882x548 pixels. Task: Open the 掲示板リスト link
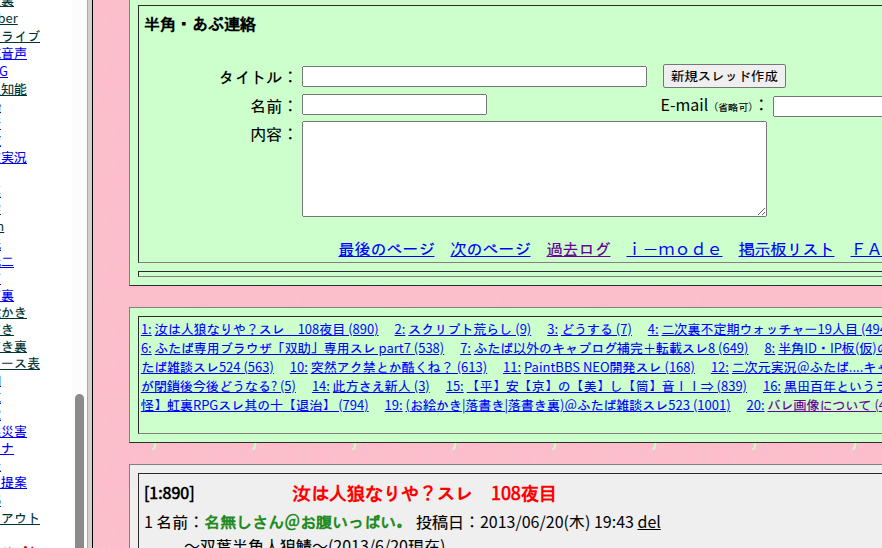click(786, 250)
